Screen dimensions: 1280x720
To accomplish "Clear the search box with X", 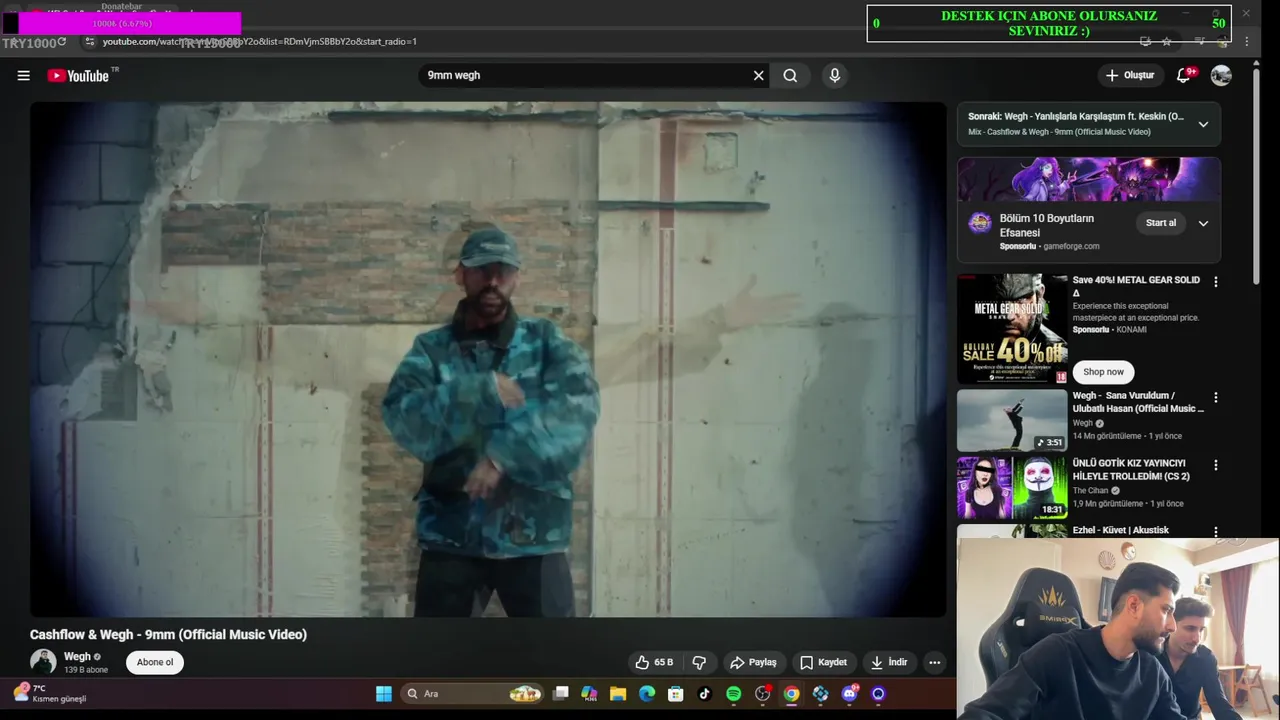I will coord(758,75).
